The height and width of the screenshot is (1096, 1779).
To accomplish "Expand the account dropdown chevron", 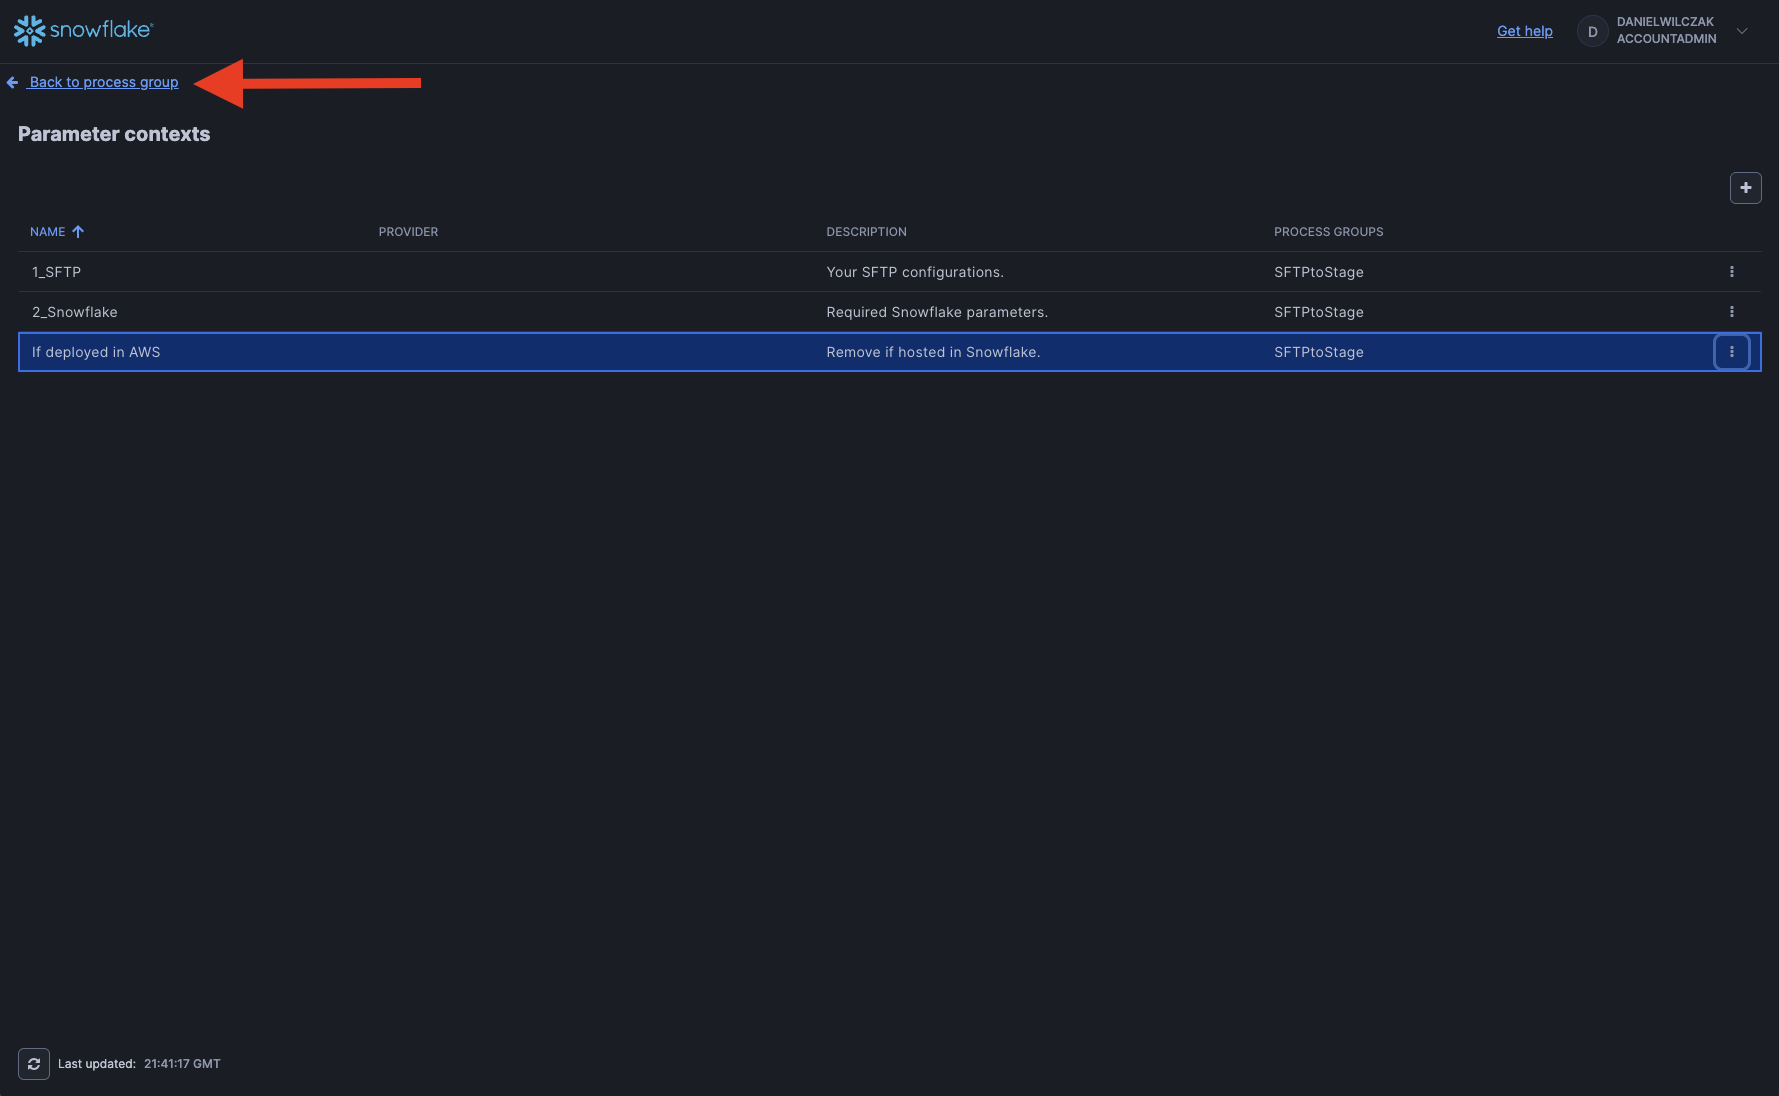I will [x=1742, y=31].
